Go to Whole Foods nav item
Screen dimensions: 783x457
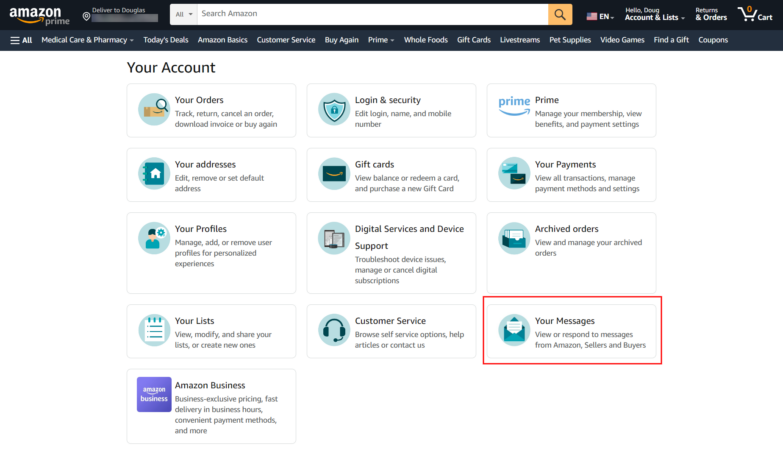click(425, 40)
